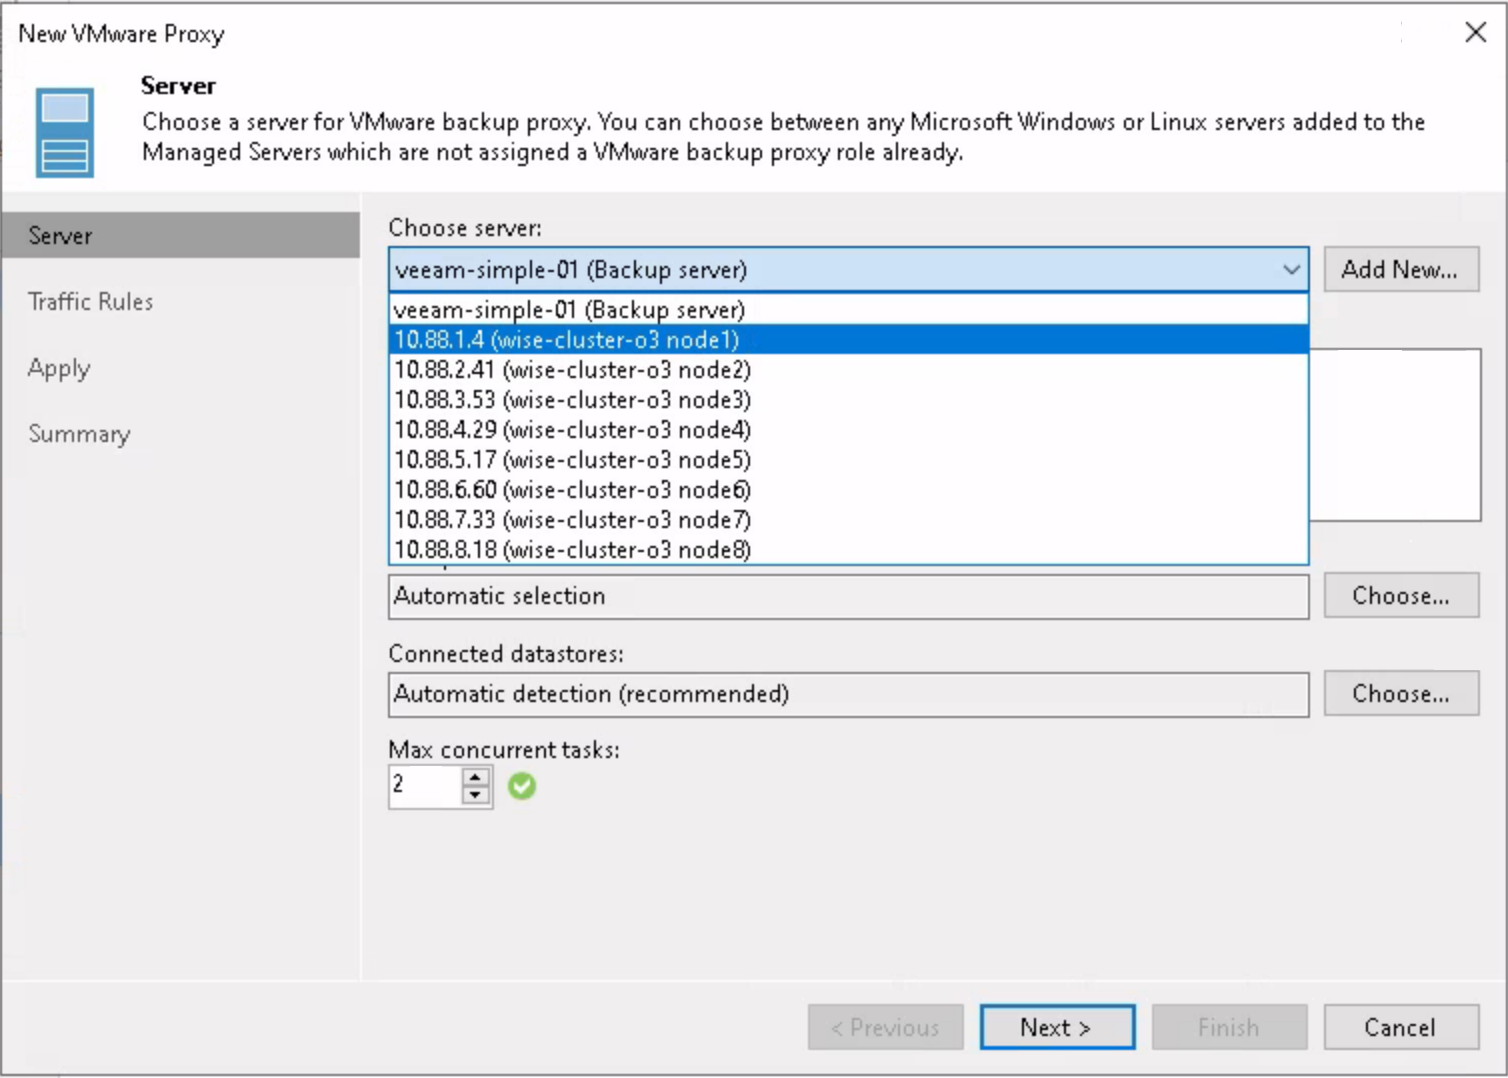This screenshot has width=1508, height=1078.
Task: Select 10.88.8.18 (wise-cluster-o3 node8)
Action: click(848, 549)
